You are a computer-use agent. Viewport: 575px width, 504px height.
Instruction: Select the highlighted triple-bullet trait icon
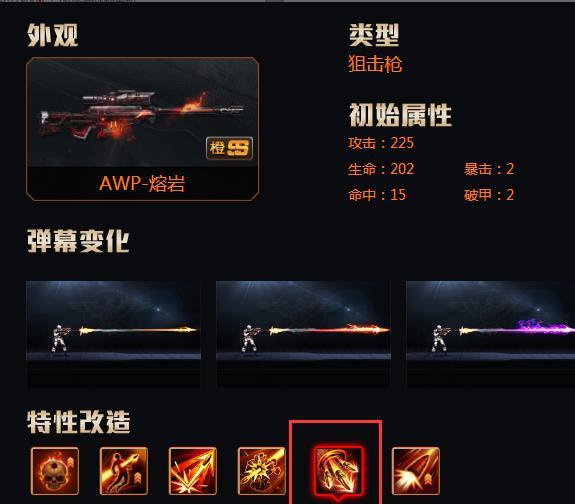click(338, 471)
